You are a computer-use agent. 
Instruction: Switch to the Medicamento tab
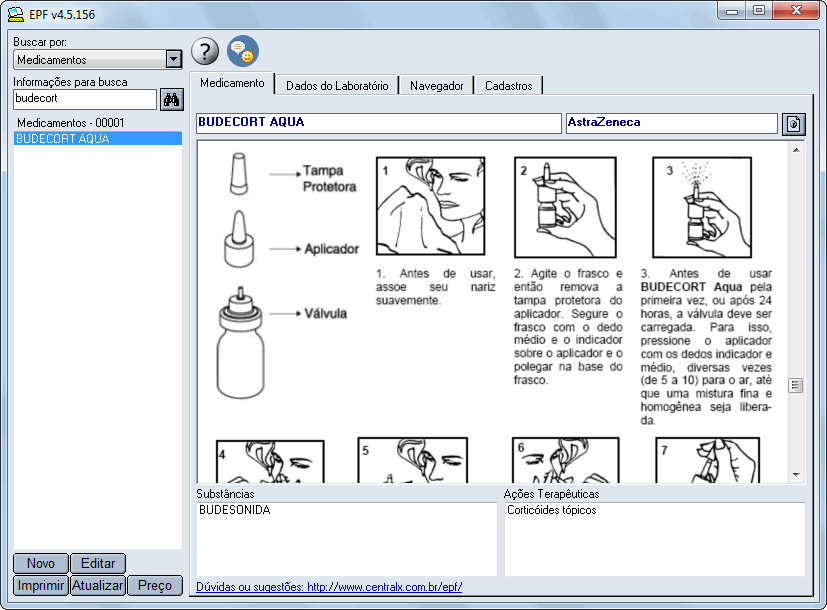(232, 83)
